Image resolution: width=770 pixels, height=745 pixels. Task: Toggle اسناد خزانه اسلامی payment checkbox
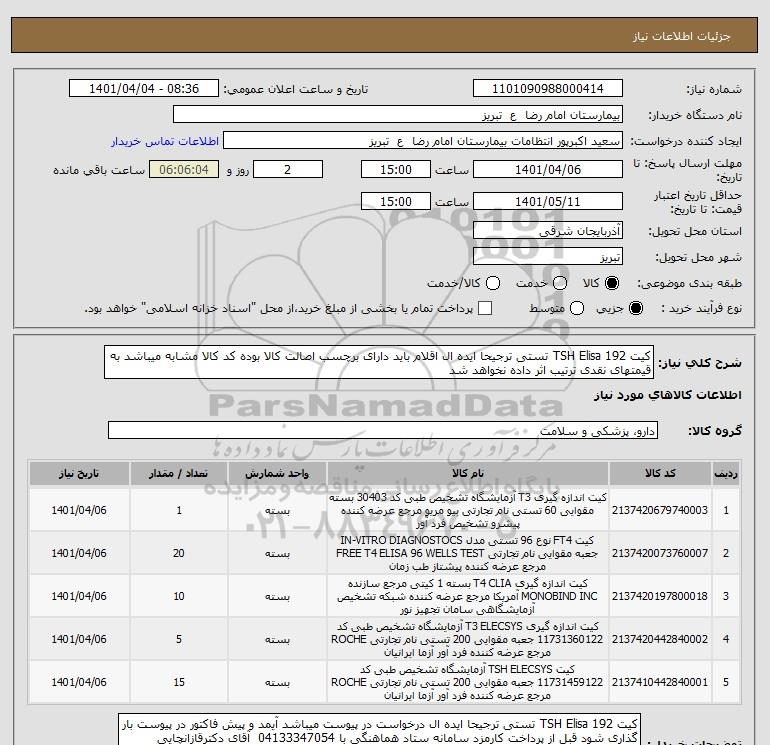[485, 308]
